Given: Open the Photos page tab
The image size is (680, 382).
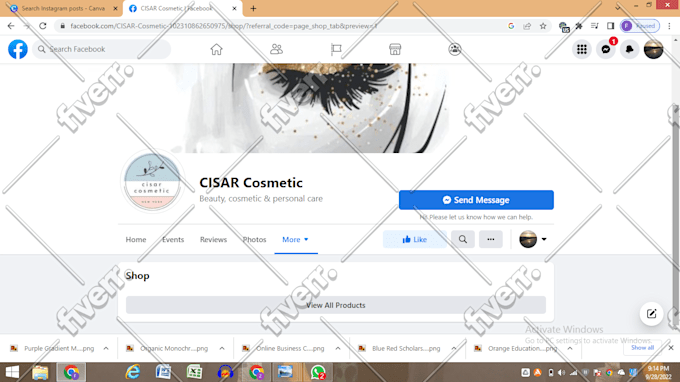Looking at the screenshot, I should (x=255, y=239).
